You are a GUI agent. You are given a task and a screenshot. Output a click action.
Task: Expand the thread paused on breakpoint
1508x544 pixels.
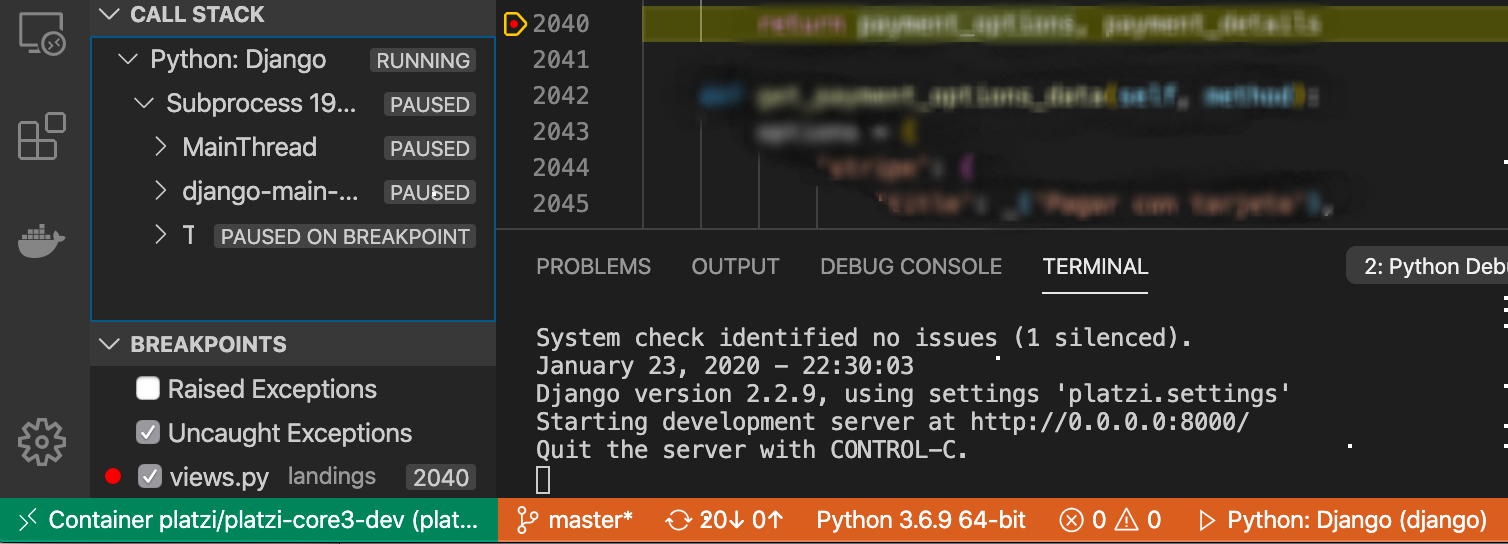[161, 235]
